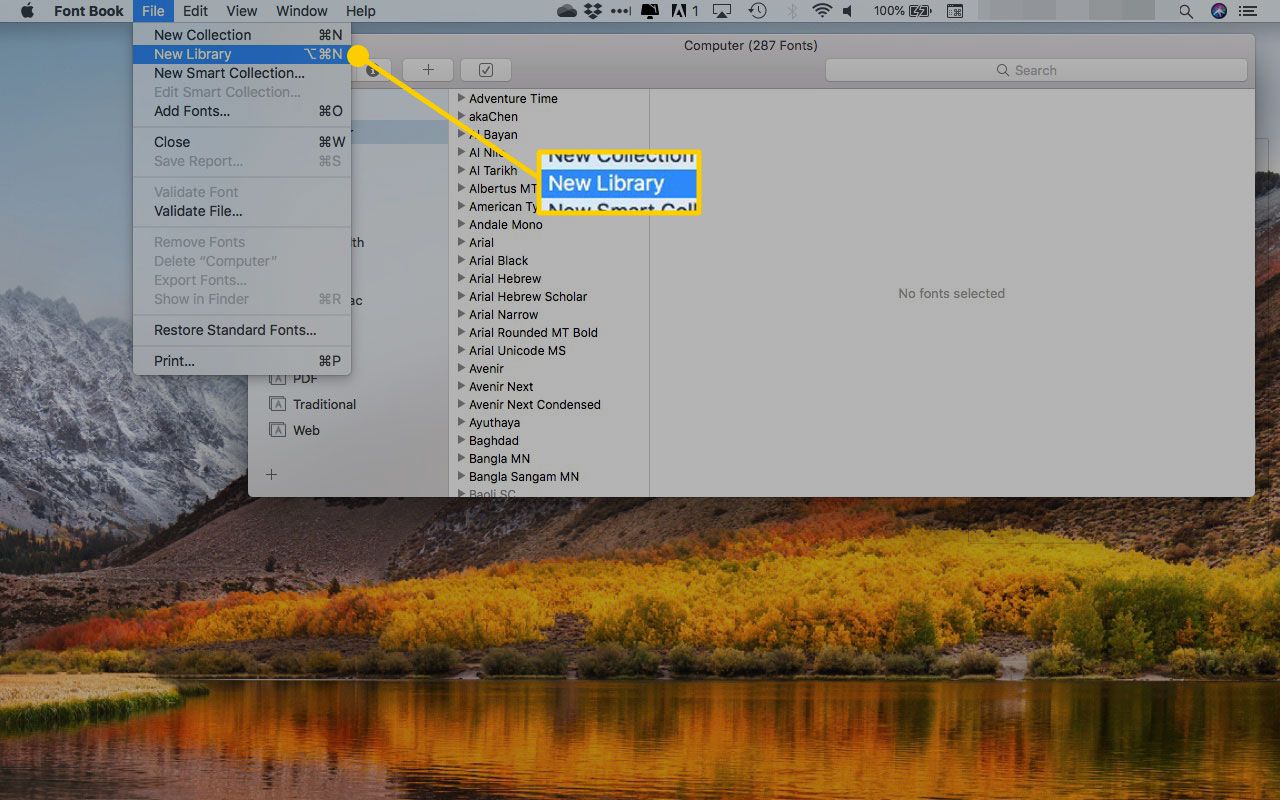Open the Window menu
Viewport: 1280px width, 800px height.
tap(301, 11)
